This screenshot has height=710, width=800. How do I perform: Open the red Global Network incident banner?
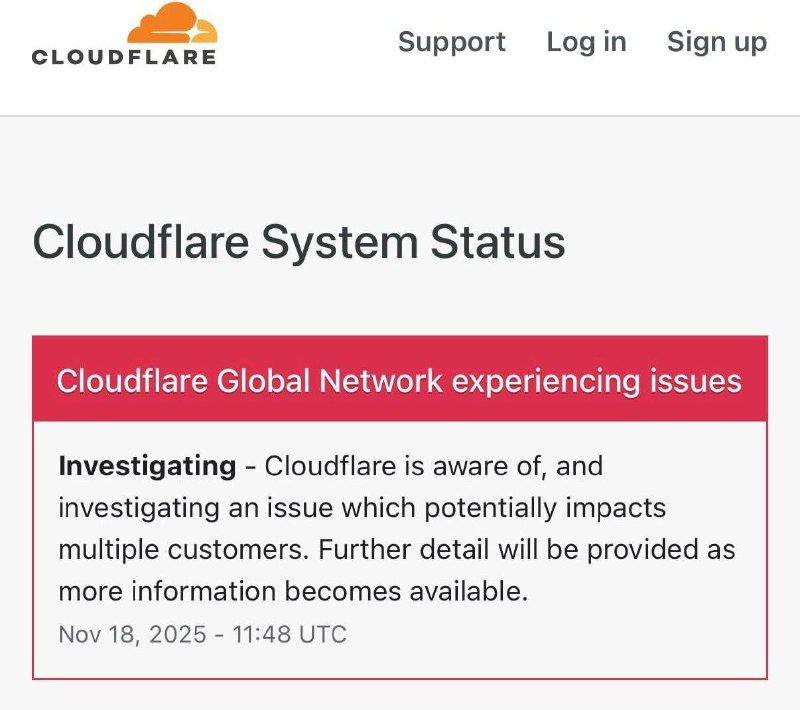click(x=399, y=381)
